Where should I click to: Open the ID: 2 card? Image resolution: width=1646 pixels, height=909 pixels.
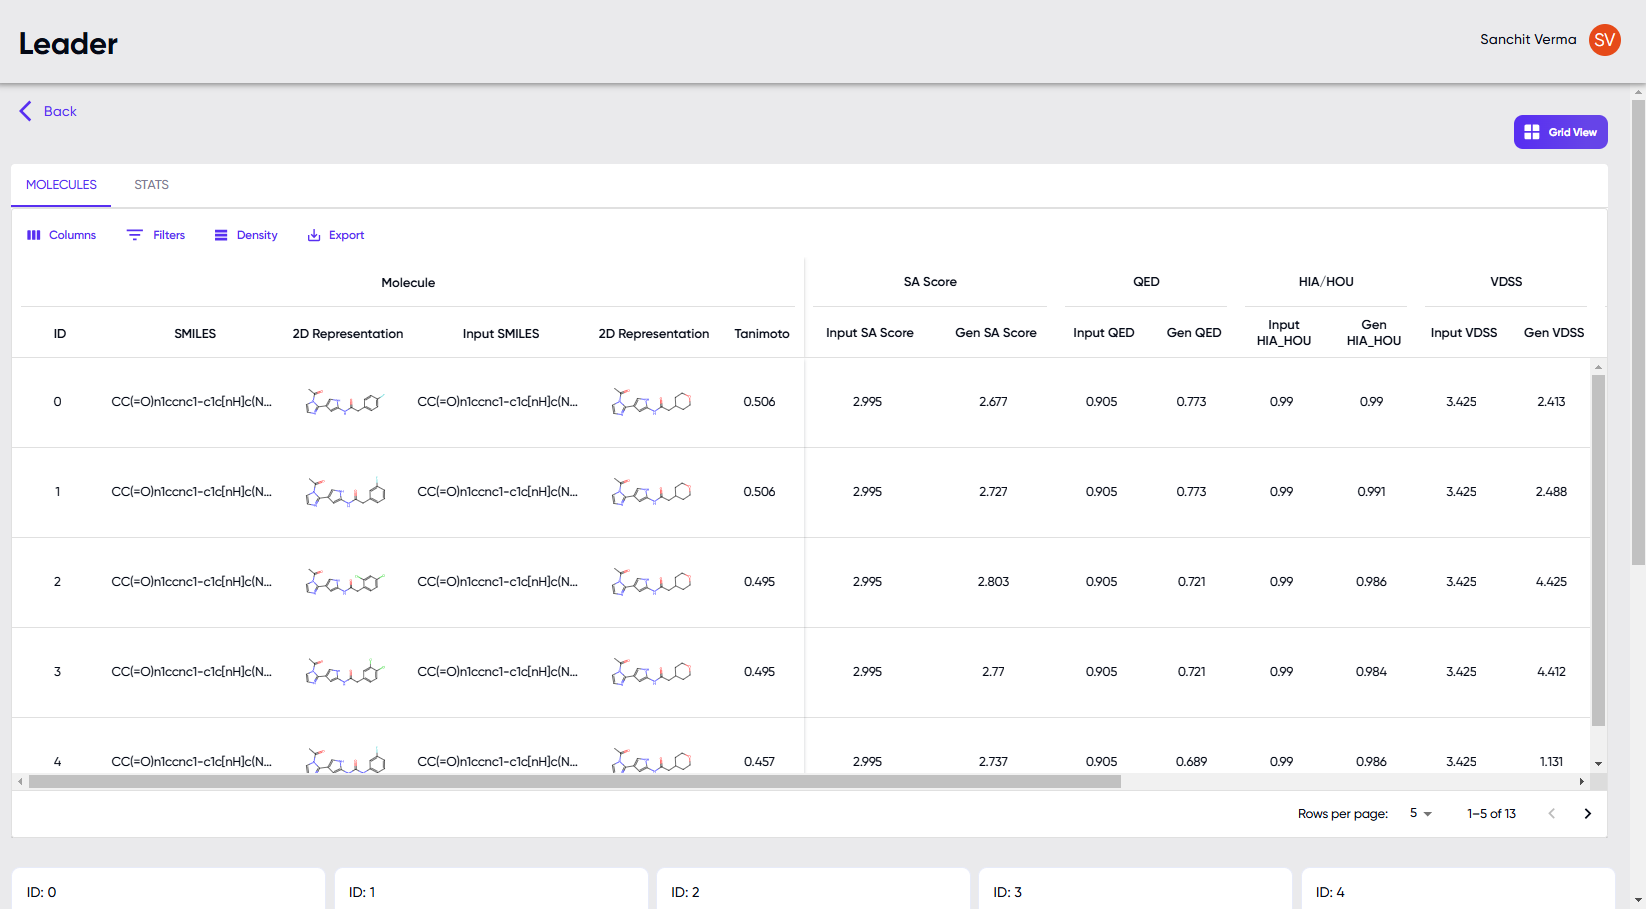click(813, 889)
